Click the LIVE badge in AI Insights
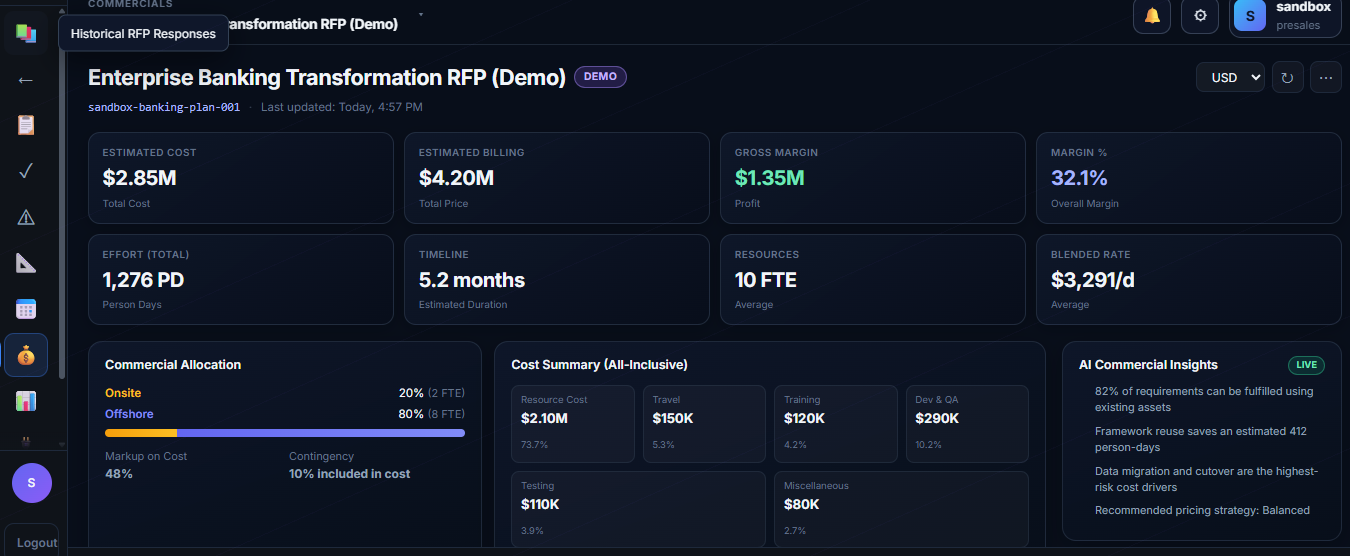This screenshot has width=1350, height=556. (x=1306, y=365)
